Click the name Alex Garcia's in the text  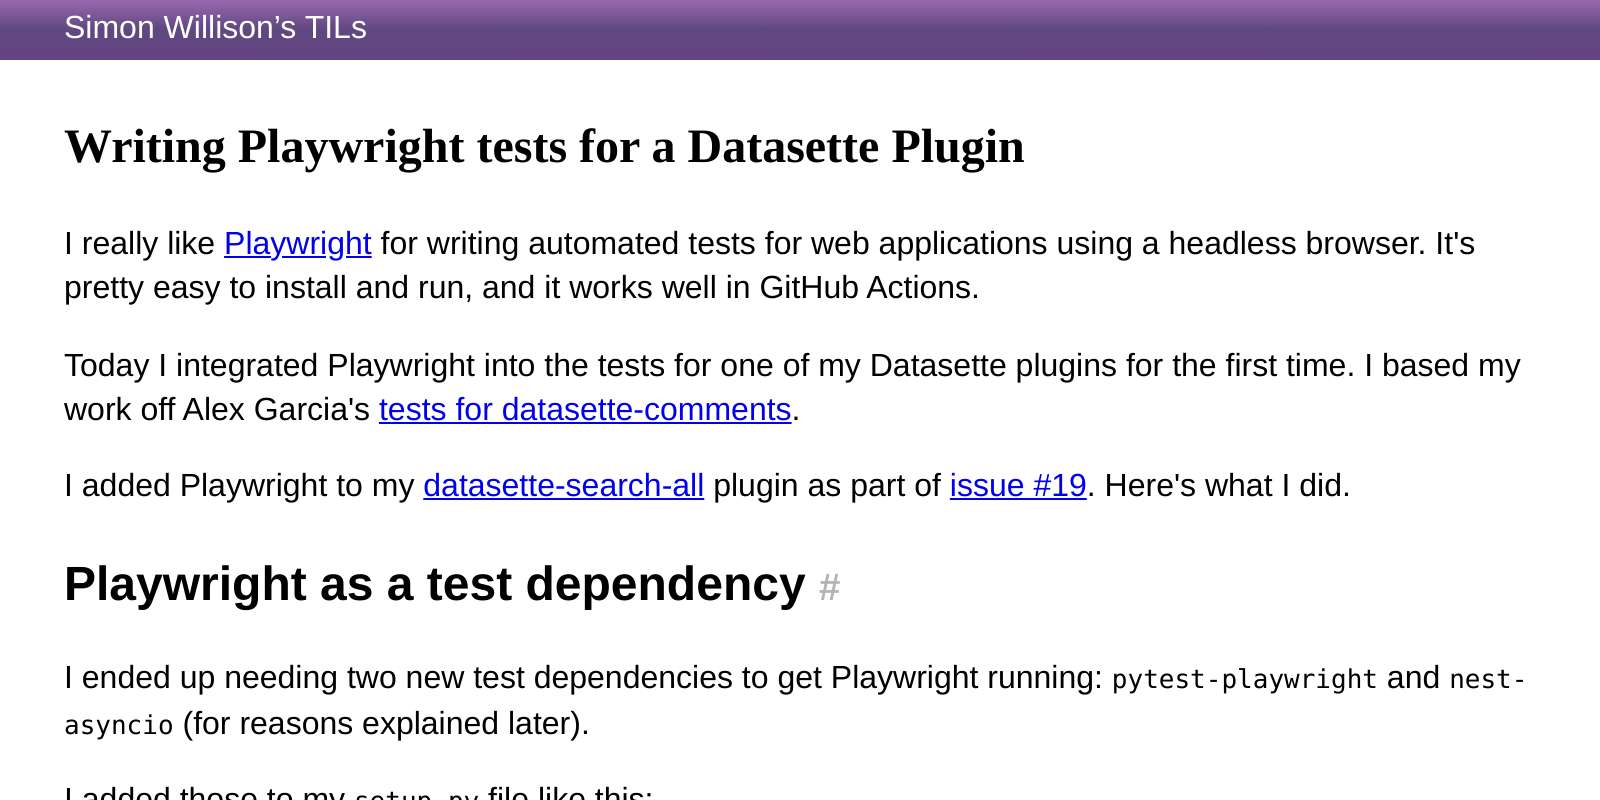click(277, 409)
